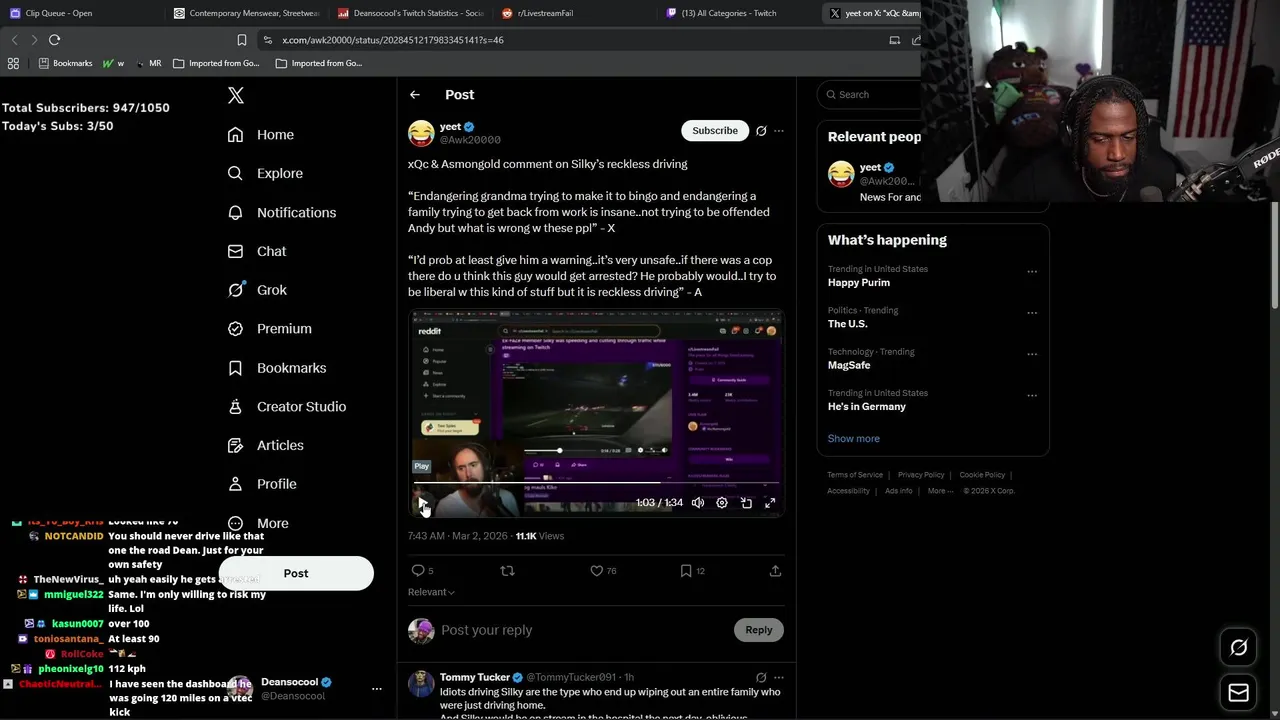Image resolution: width=1280 pixels, height=720 pixels.
Task: Open Articles in sidebar
Action: tap(265, 445)
